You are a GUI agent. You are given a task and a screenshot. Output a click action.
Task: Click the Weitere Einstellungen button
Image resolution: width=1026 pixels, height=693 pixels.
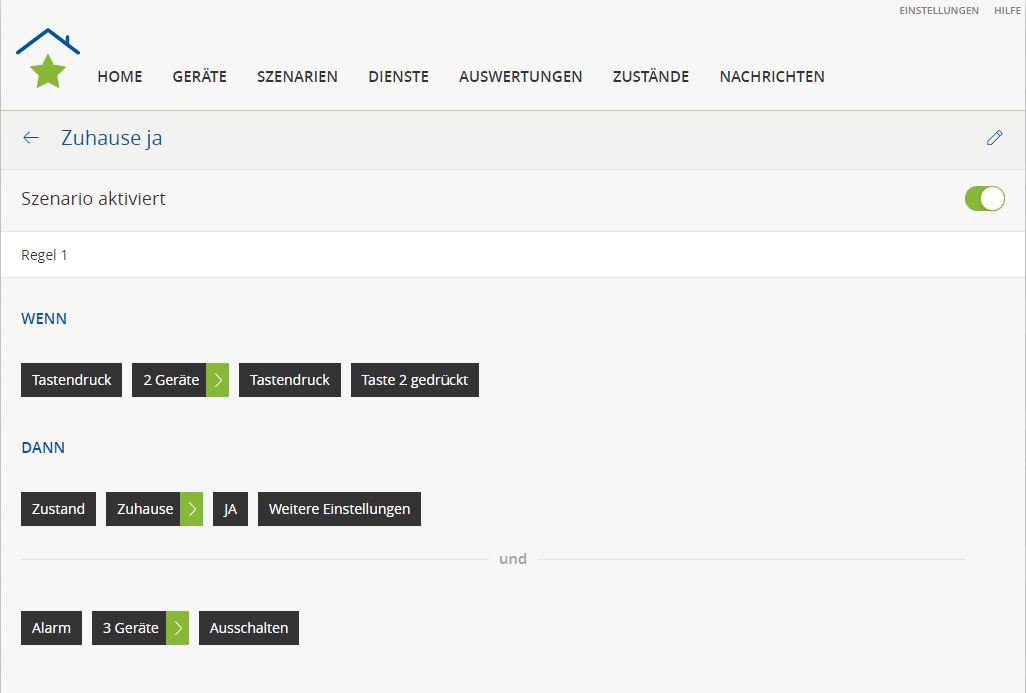pyautogui.click(x=339, y=509)
